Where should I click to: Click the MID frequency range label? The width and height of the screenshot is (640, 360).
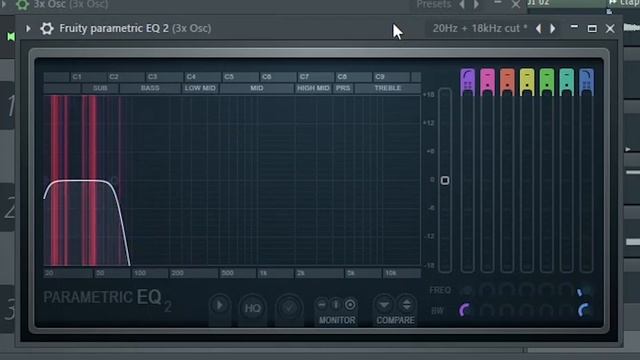click(257, 88)
